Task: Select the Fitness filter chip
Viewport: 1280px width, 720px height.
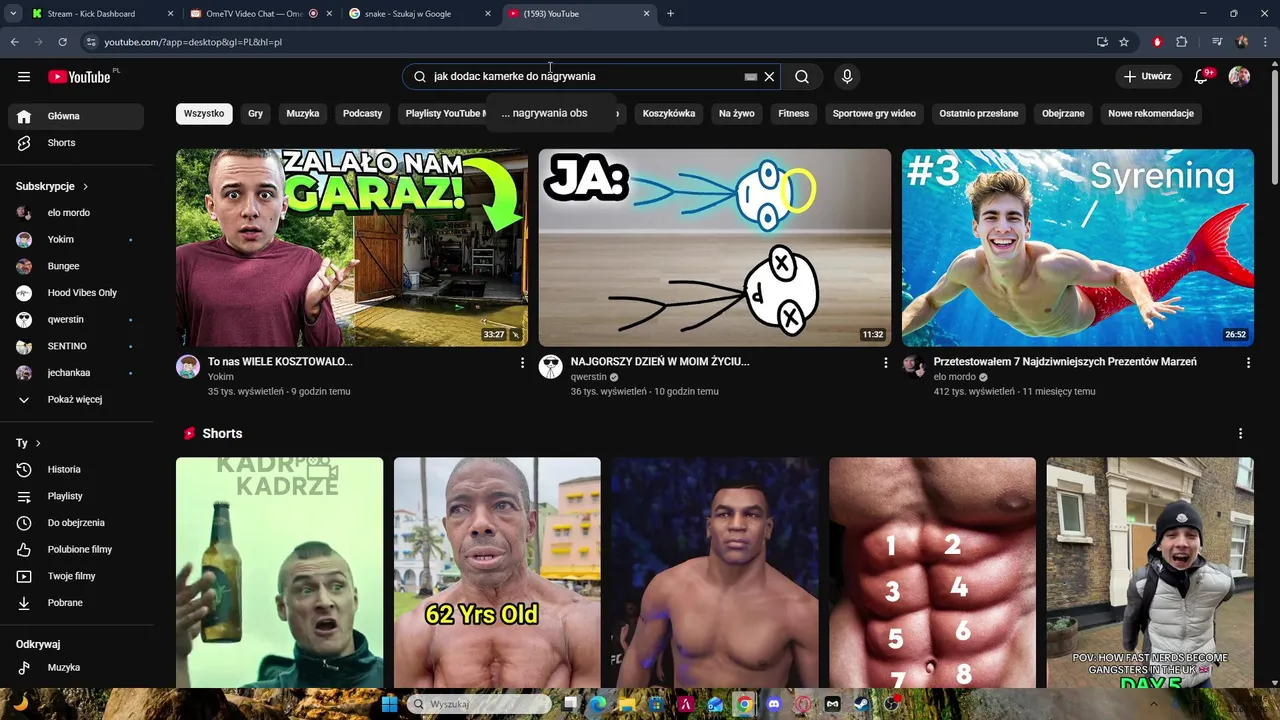Action: (x=793, y=114)
